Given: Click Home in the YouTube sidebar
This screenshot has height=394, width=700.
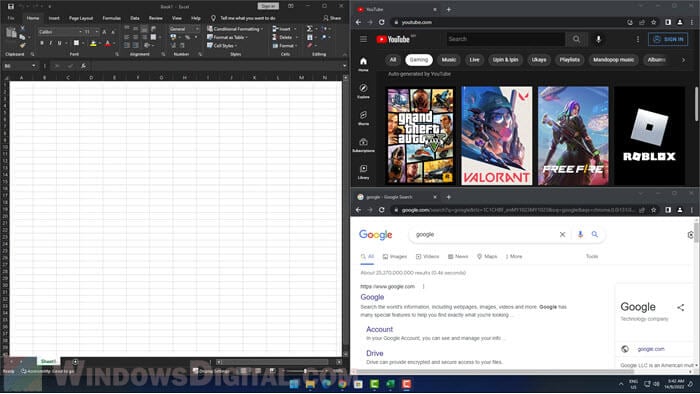Looking at the screenshot, I should click(363, 64).
